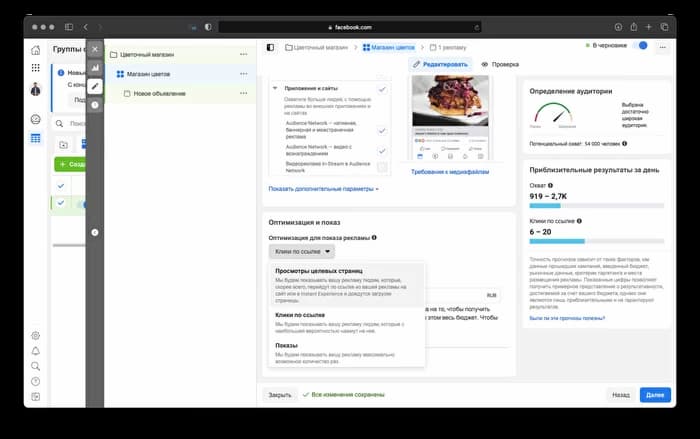Close the editing side panel with X
700x439 pixels.
(95, 48)
